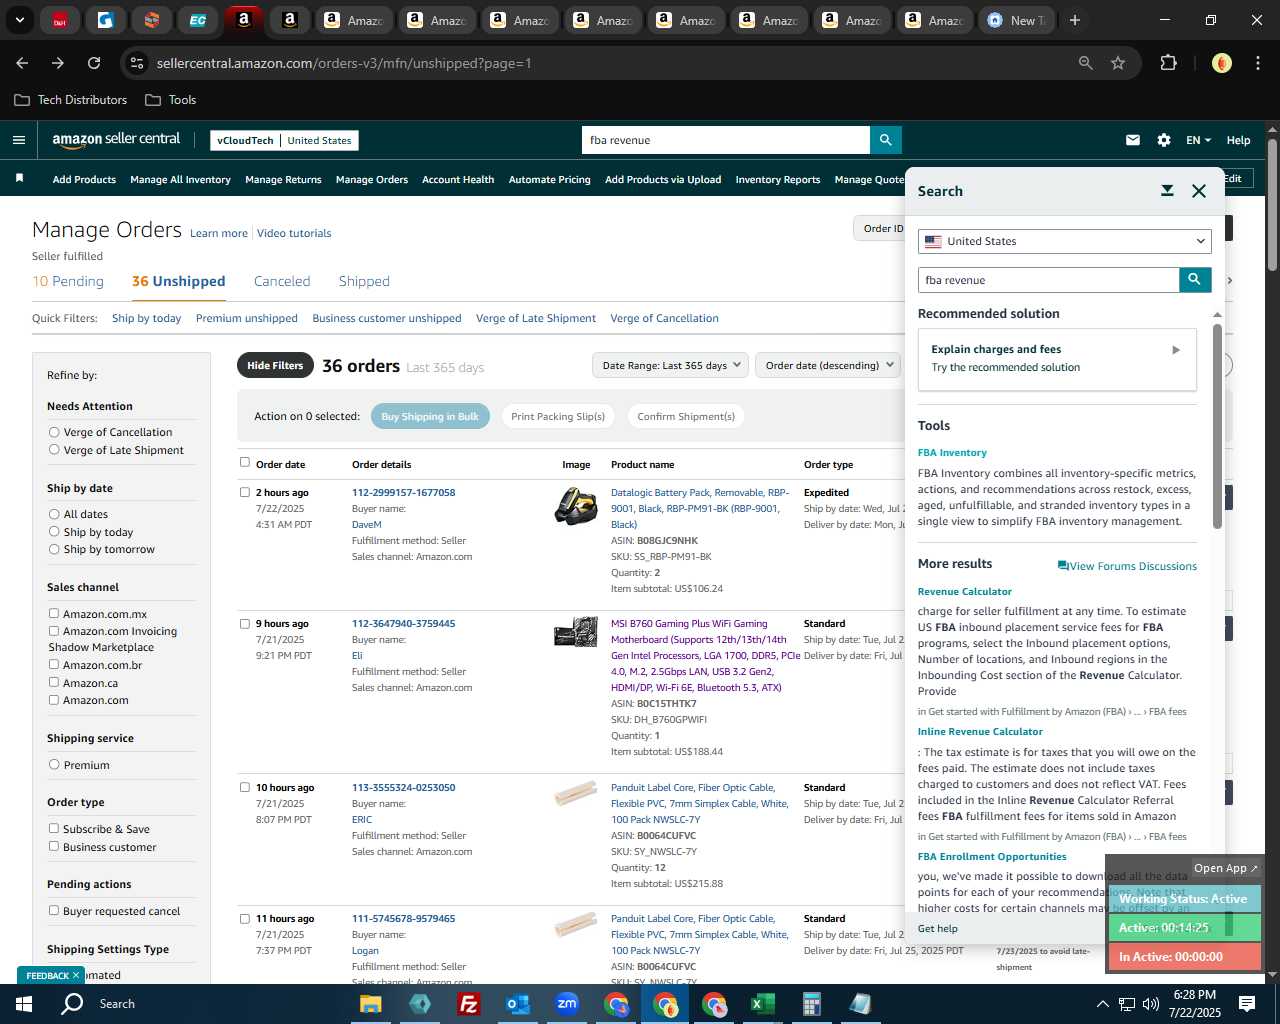Select Verge of Cancellation radio button

coord(54,432)
